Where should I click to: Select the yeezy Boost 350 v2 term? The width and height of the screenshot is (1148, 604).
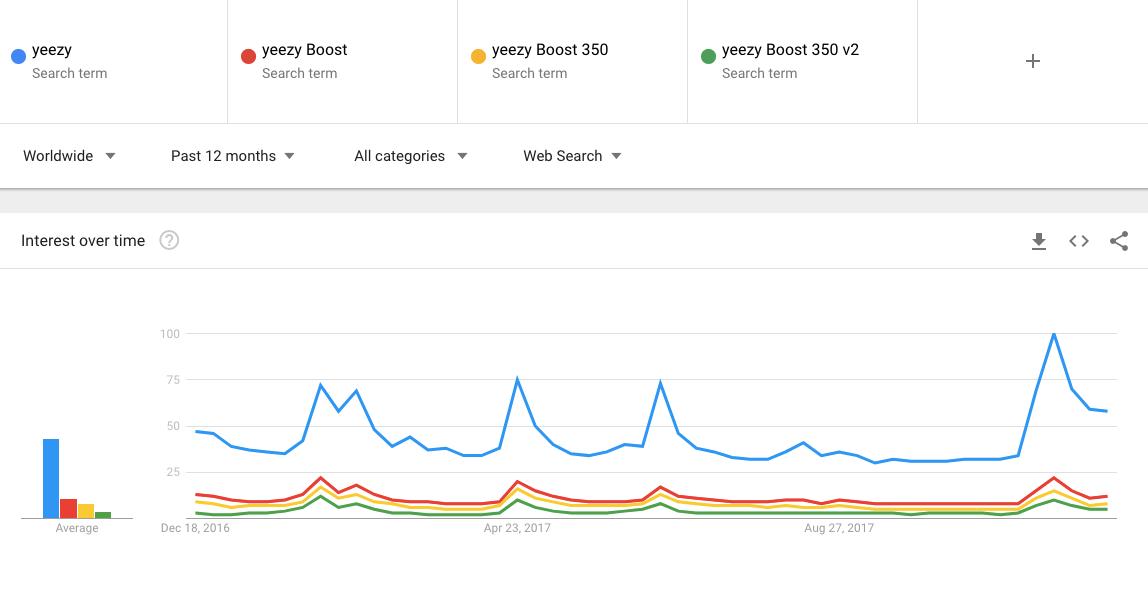pos(790,50)
